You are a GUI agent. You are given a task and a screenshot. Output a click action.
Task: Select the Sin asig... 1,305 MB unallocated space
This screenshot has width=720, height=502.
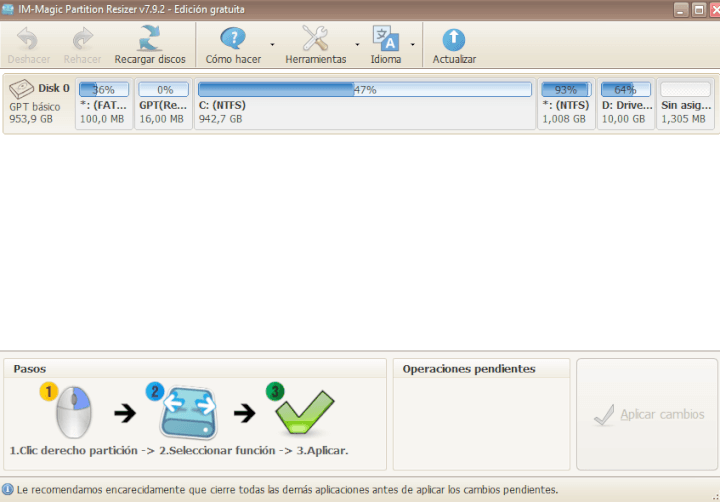[x=686, y=103]
